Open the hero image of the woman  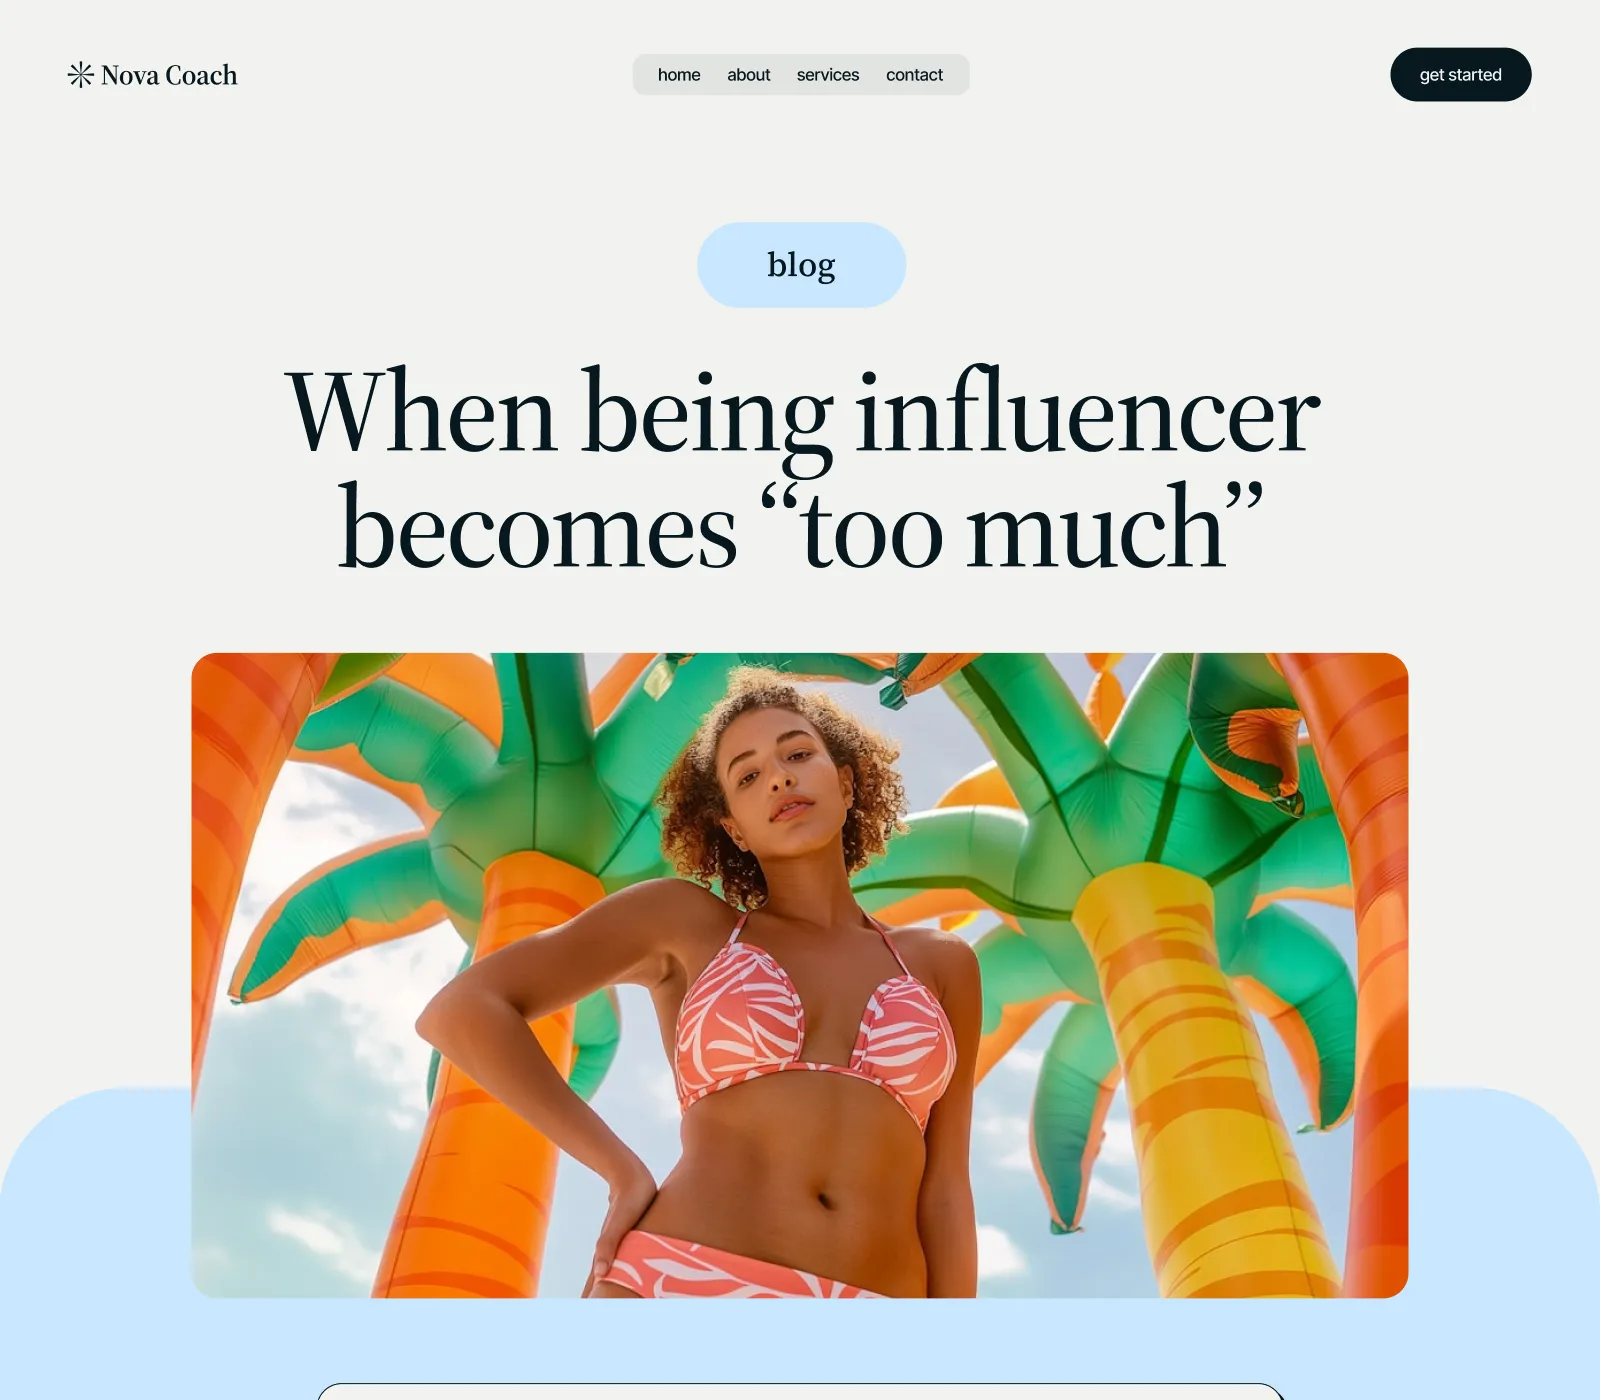coord(800,975)
